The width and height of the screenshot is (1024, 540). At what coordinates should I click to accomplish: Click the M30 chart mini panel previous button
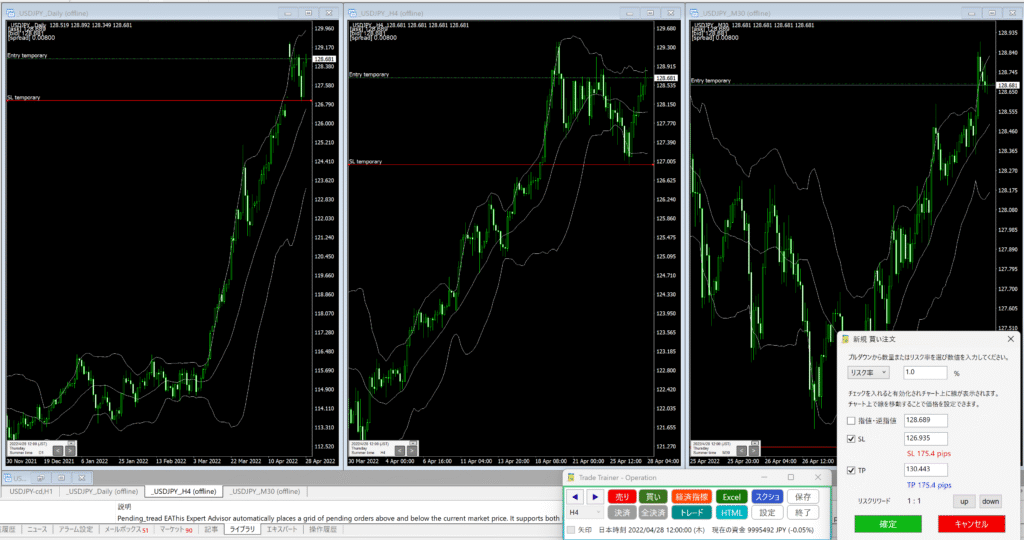click(x=741, y=451)
